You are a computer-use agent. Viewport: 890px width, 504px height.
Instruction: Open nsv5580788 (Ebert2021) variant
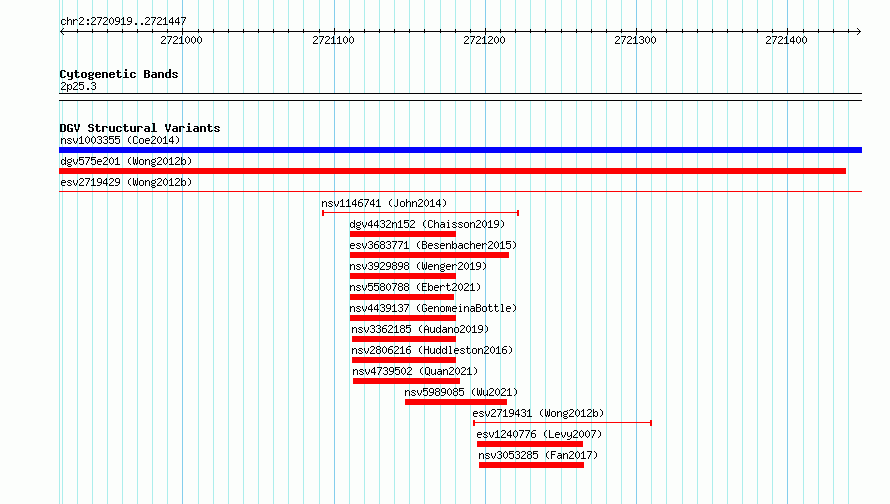pos(415,287)
